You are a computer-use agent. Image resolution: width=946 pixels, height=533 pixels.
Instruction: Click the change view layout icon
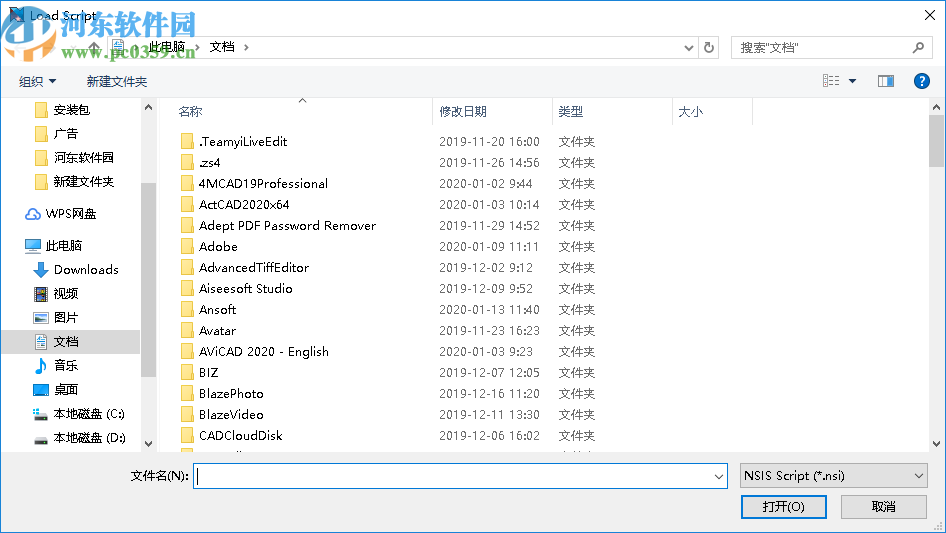pos(831,81)
